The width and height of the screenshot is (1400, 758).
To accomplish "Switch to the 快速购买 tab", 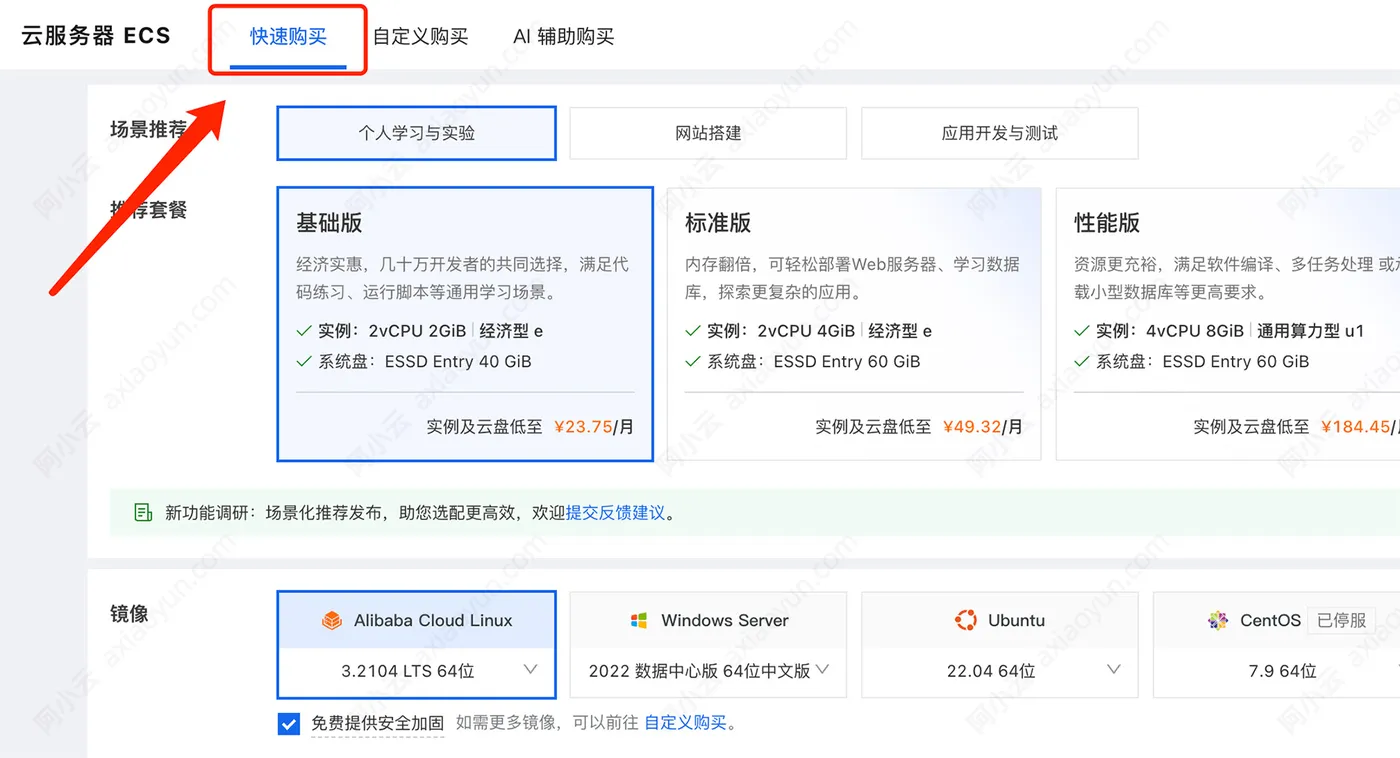I will (x=288, y=37).
